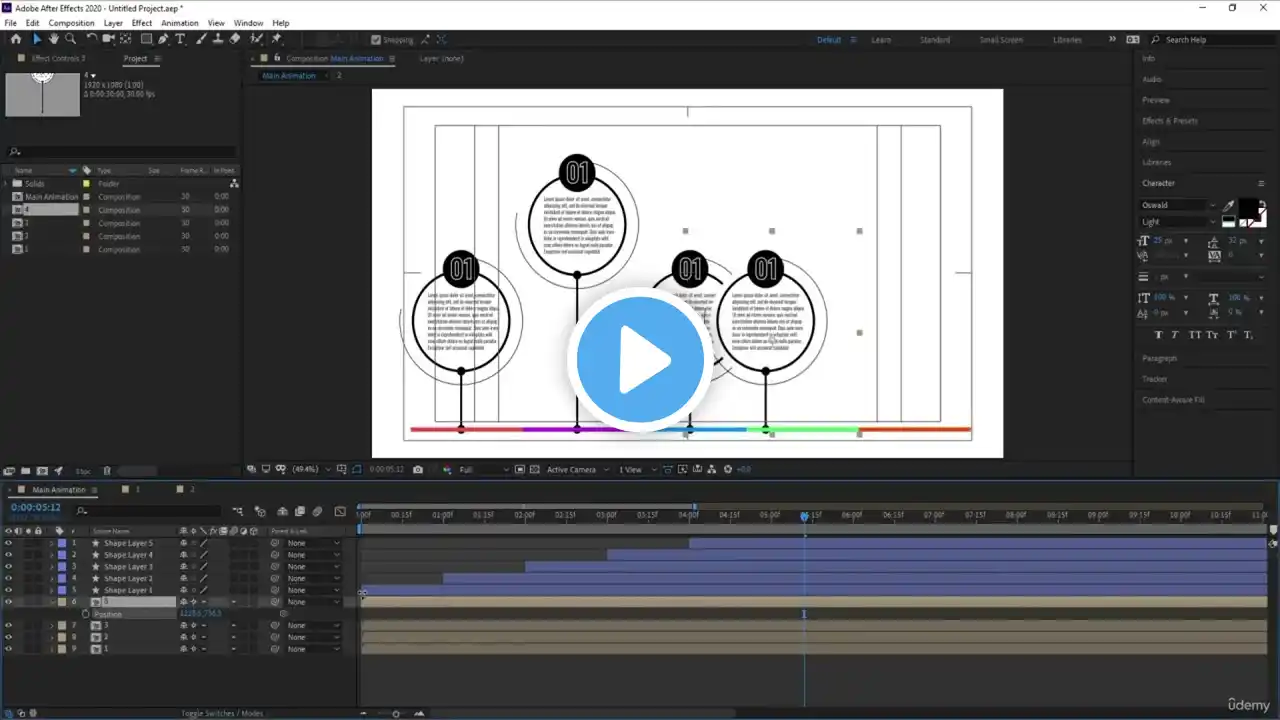Select the Pan Behind anchor point tool
This screenshot has height=720, width=1280.
125,39
